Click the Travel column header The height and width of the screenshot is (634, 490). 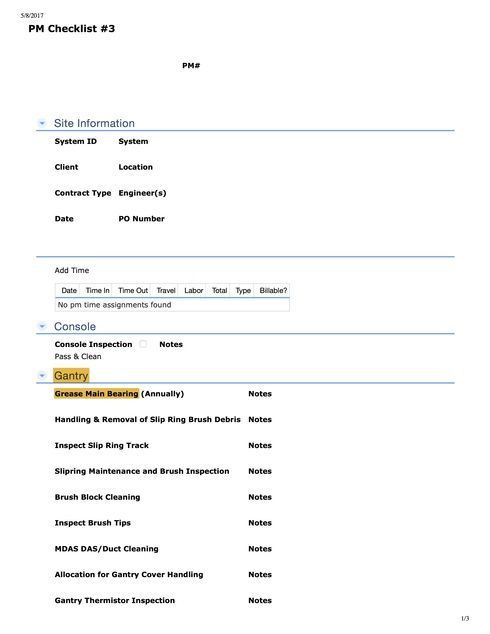(x=166, y=290)
